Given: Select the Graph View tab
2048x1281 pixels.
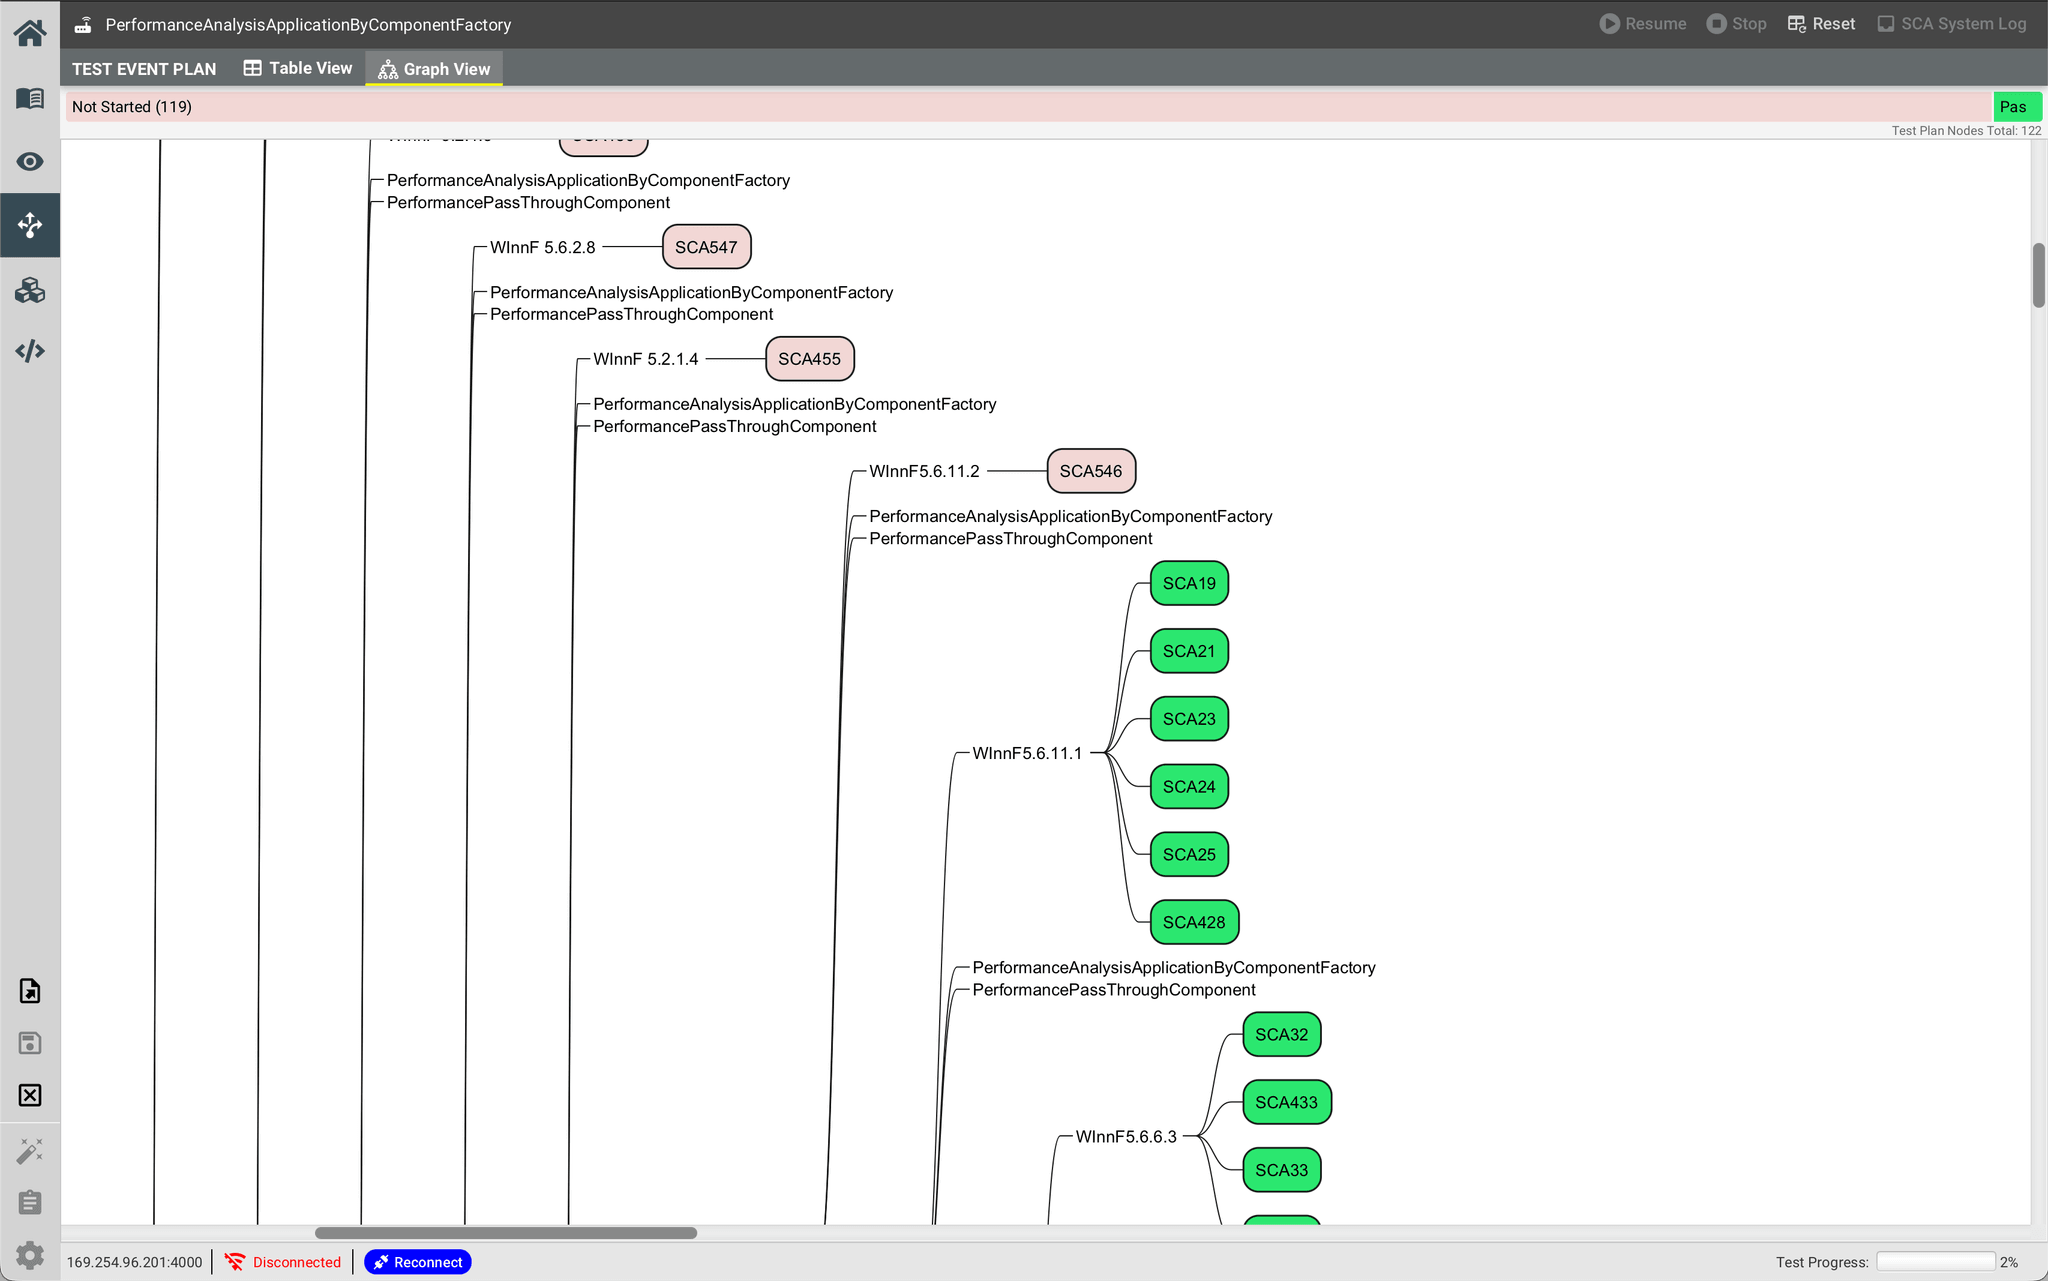Looking at the screenshot, I should (x=433, y=68).
